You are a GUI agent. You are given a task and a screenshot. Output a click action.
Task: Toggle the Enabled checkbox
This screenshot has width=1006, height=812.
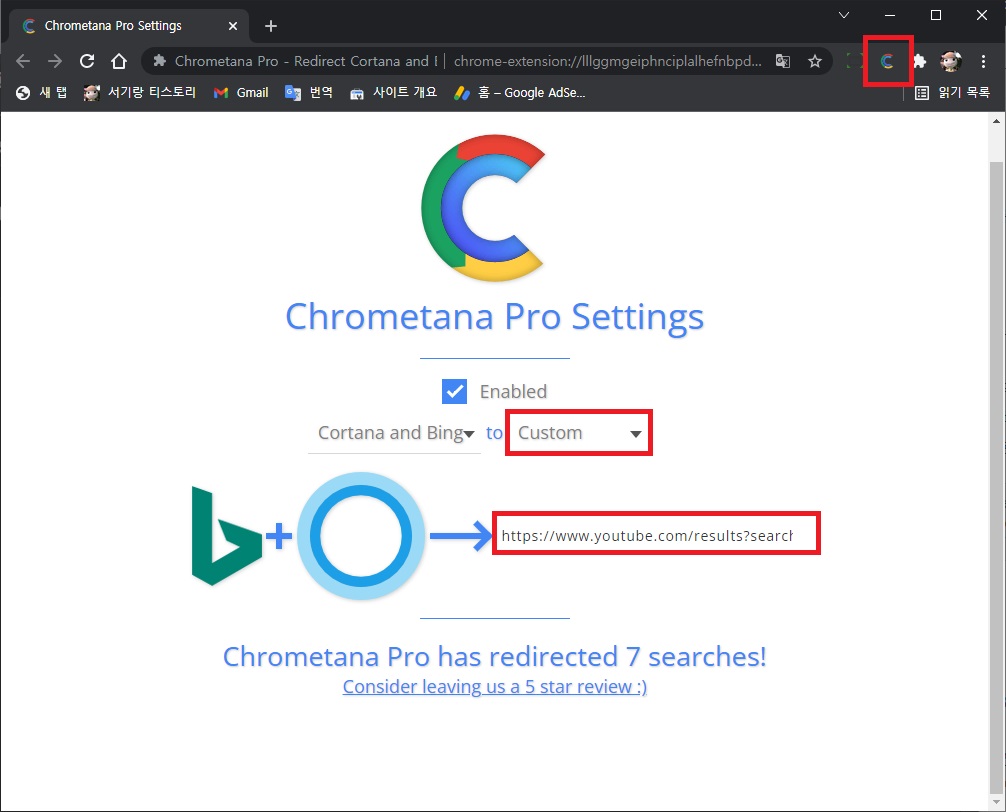coord(454,391)
